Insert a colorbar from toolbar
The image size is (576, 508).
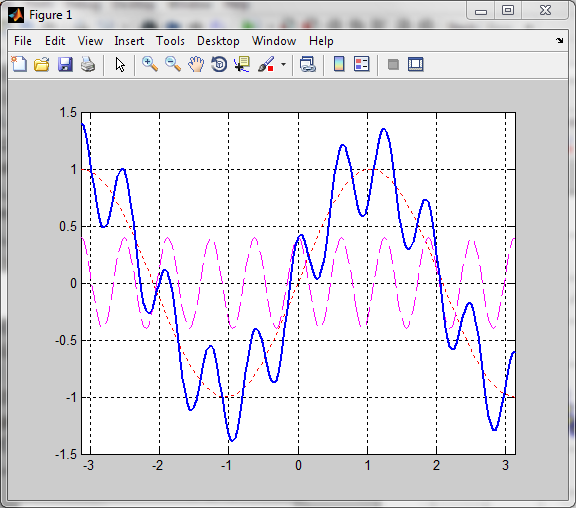[x=339, y=64]
